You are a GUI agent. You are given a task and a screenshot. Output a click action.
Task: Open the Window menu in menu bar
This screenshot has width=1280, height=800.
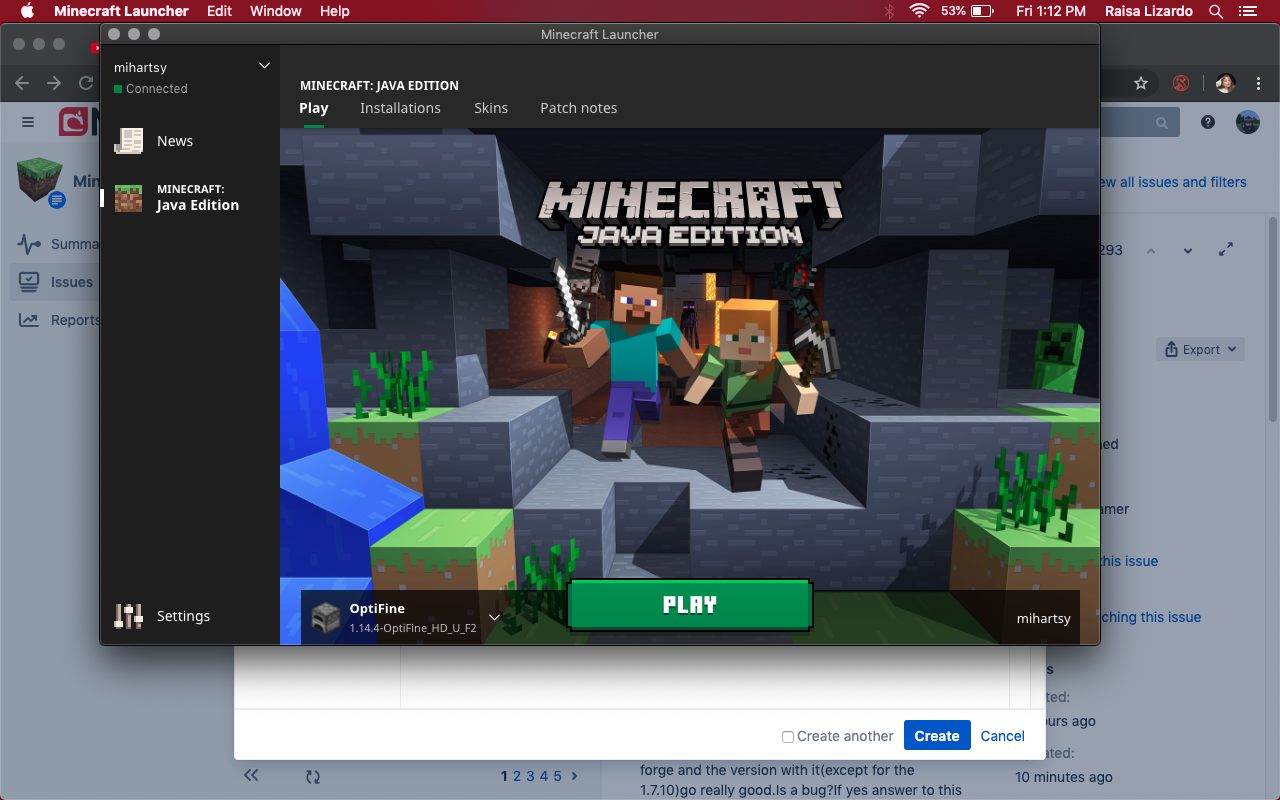[275, 11]
